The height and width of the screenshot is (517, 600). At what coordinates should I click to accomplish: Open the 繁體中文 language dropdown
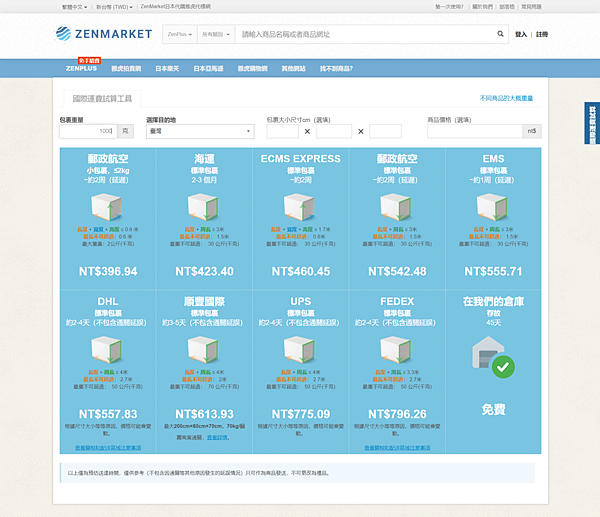tap(75, 7)
